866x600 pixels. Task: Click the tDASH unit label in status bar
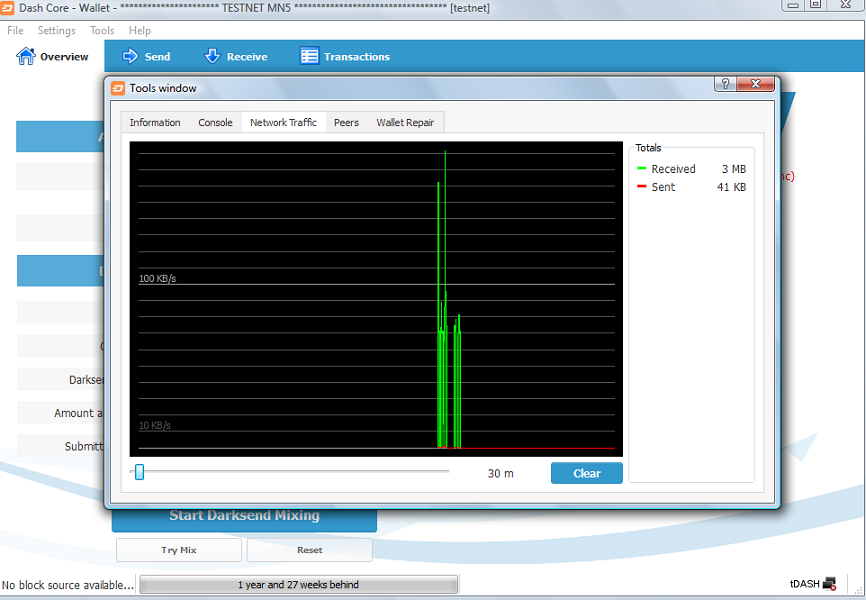click(x=805, y=583)
